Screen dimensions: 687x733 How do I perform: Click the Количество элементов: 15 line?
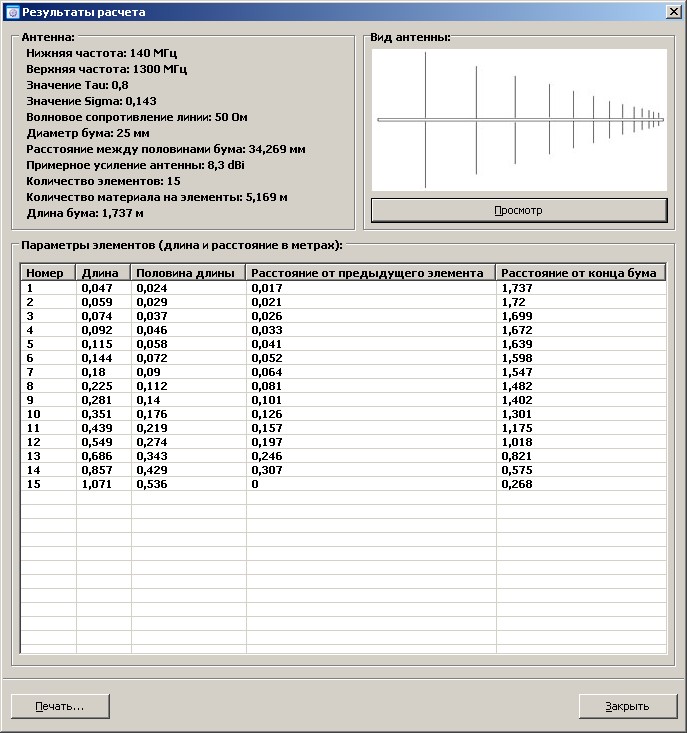[x=103, y=181]
